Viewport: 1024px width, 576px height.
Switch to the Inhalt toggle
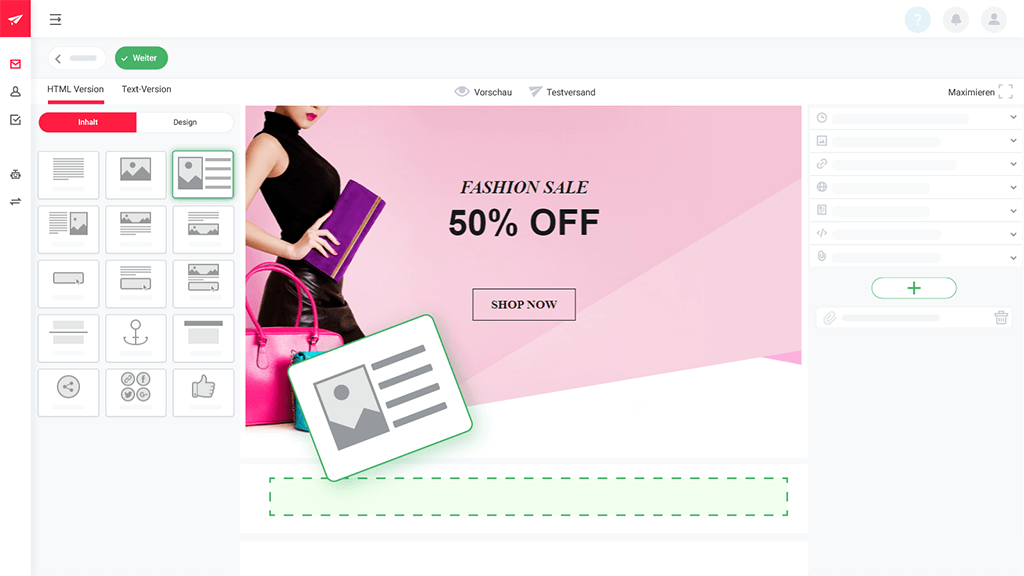tap(88, 122)
